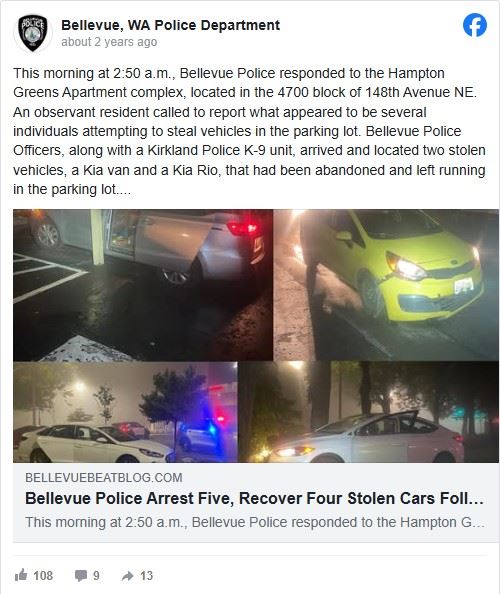Viewport: 500px width, 594px height.
Task: Click the thumbs-up like icon
Action: (21, 575)
